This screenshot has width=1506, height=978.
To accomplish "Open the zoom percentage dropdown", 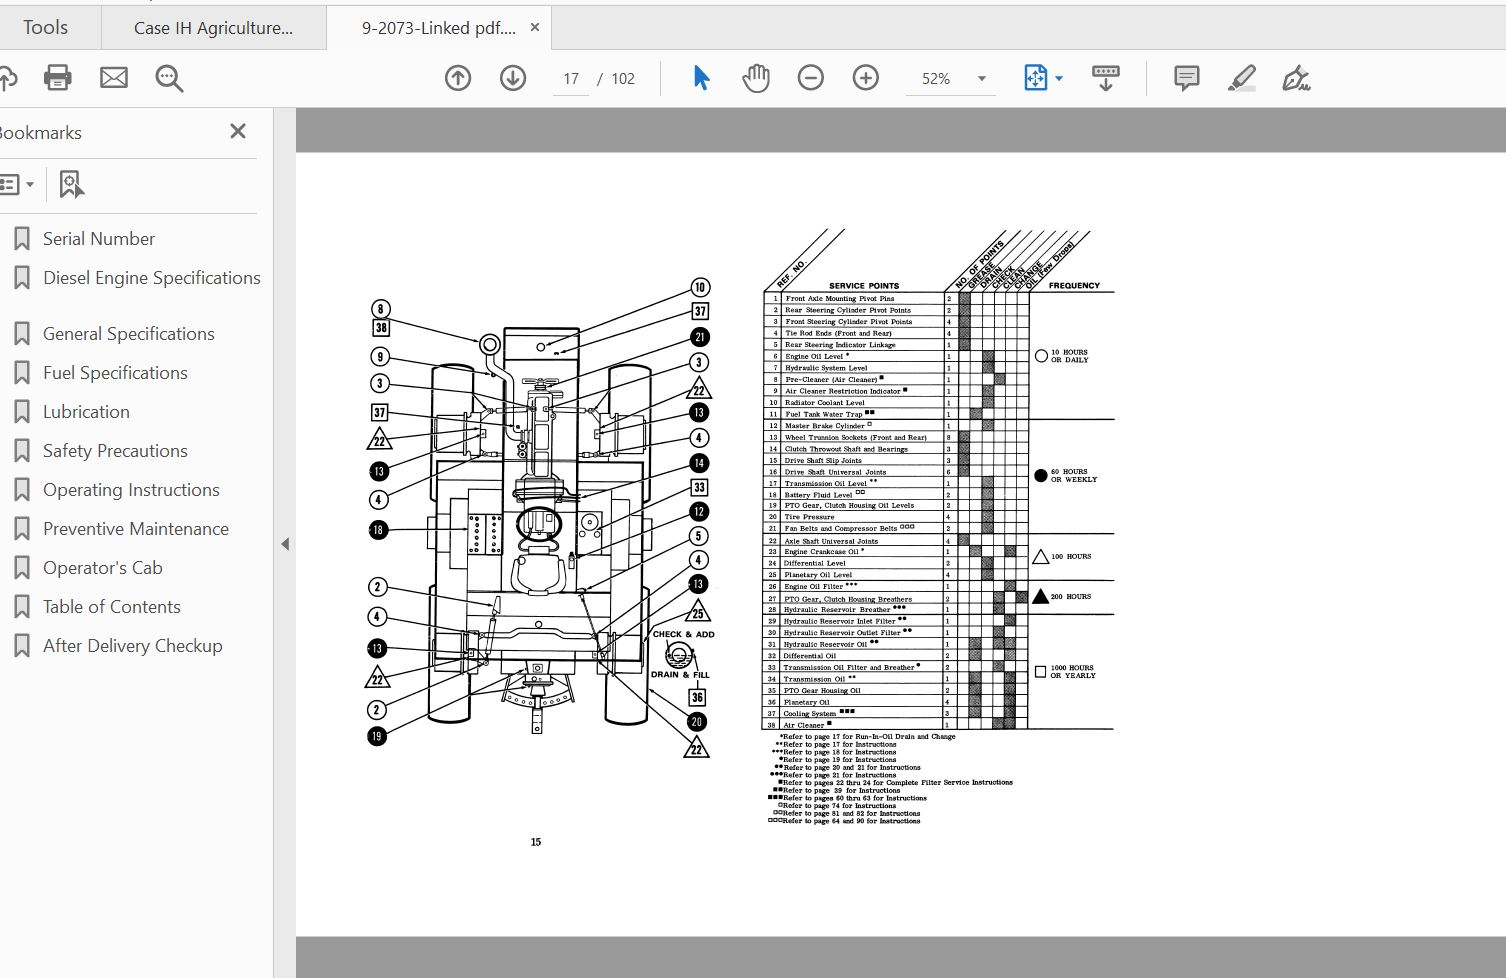I will pyautogui.click(x=981, y=79).
